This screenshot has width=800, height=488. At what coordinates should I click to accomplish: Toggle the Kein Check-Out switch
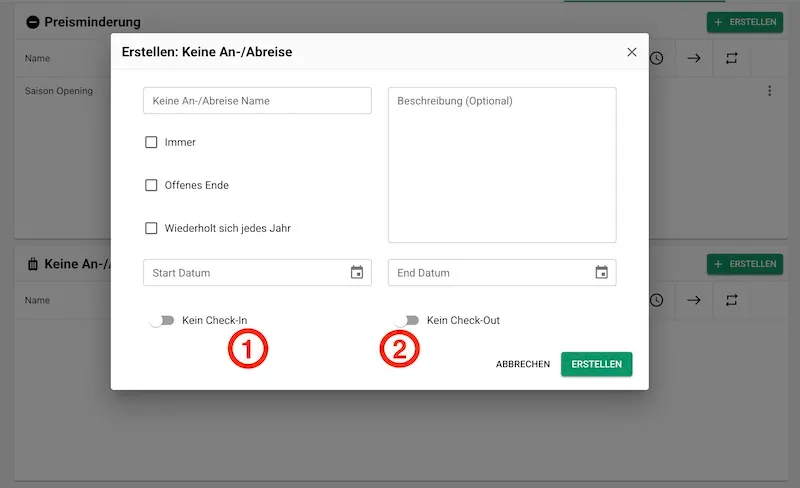pyautogui.click(x=407, y=321)
